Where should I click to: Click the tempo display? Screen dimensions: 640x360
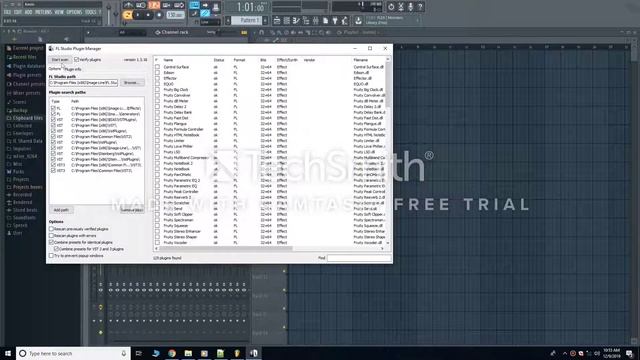click(x=176, y=15)
